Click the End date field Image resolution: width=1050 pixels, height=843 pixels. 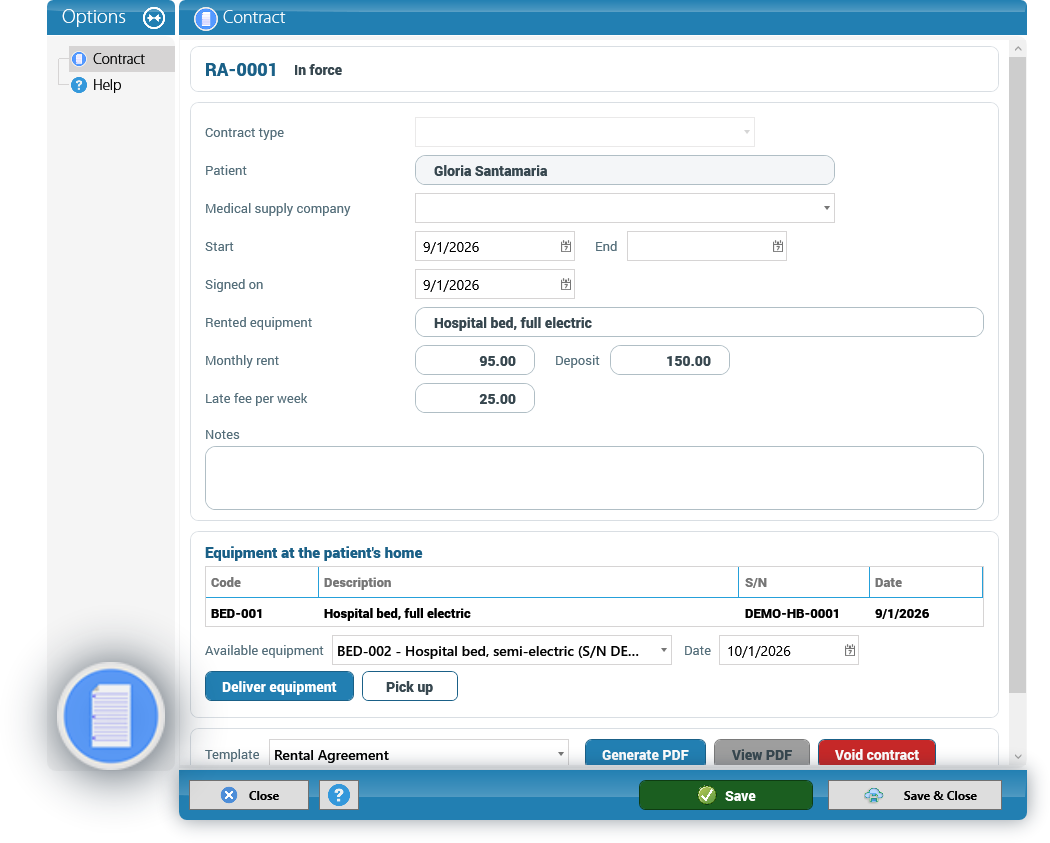tap(706, 246)
